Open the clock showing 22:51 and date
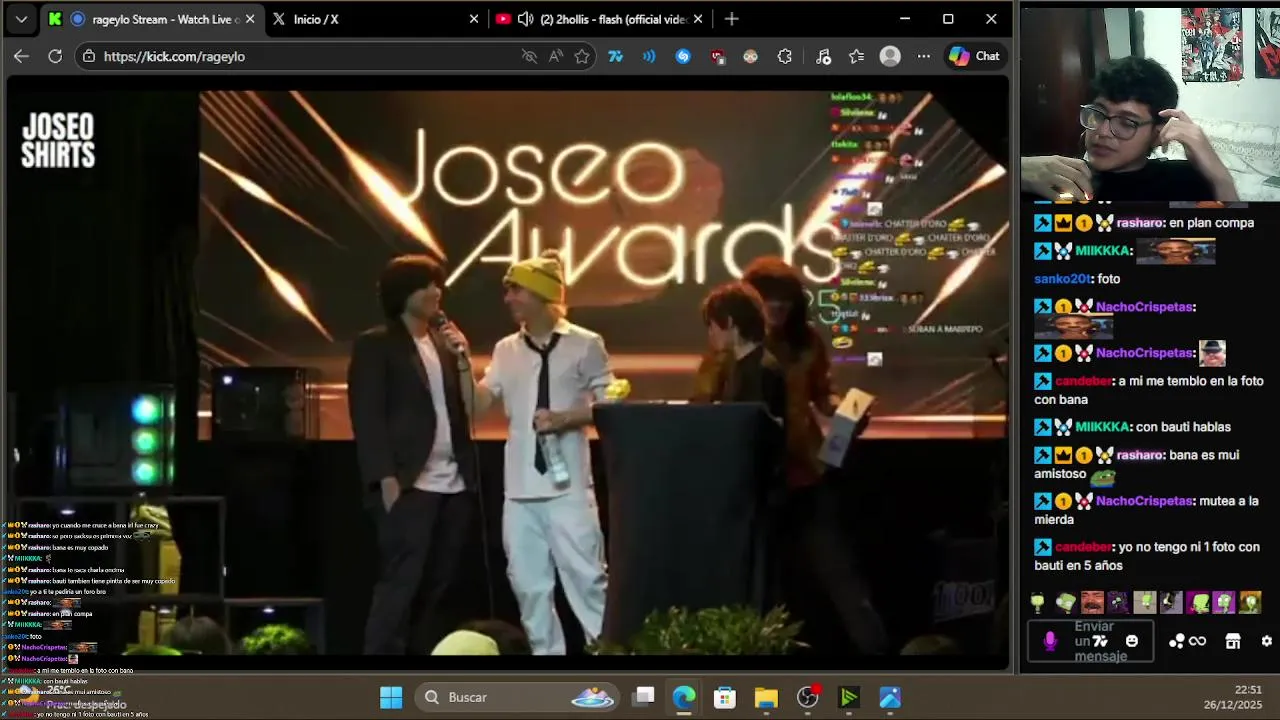Screen dimensions: 1280x720 tap(1233, 697)
